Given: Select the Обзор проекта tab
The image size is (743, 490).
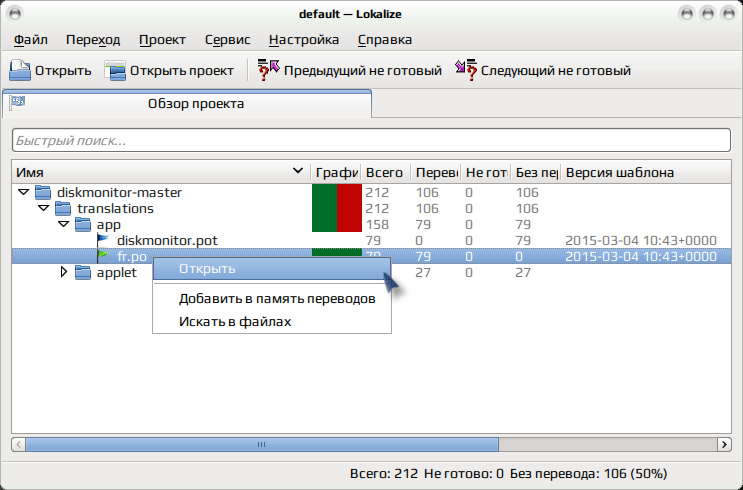Looking at the screenshot, I should click(187, 103).
